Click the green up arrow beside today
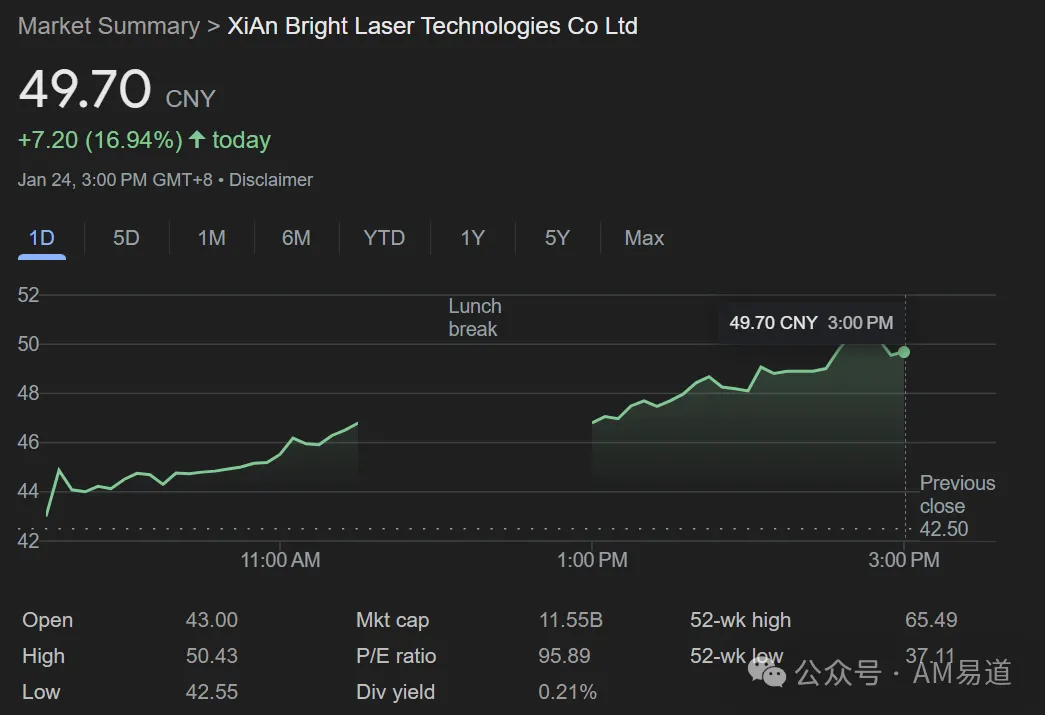The image size is (1045, 715). coord(197,139)
